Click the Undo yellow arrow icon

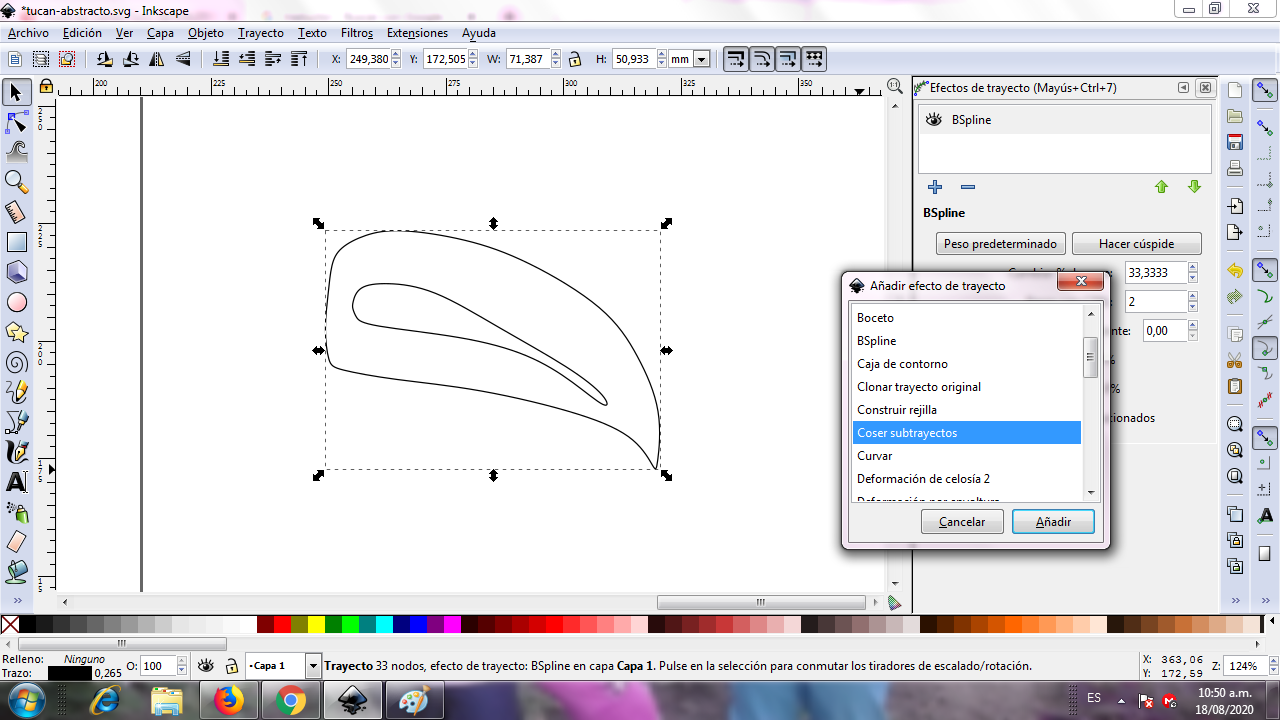click(1235, 271)
